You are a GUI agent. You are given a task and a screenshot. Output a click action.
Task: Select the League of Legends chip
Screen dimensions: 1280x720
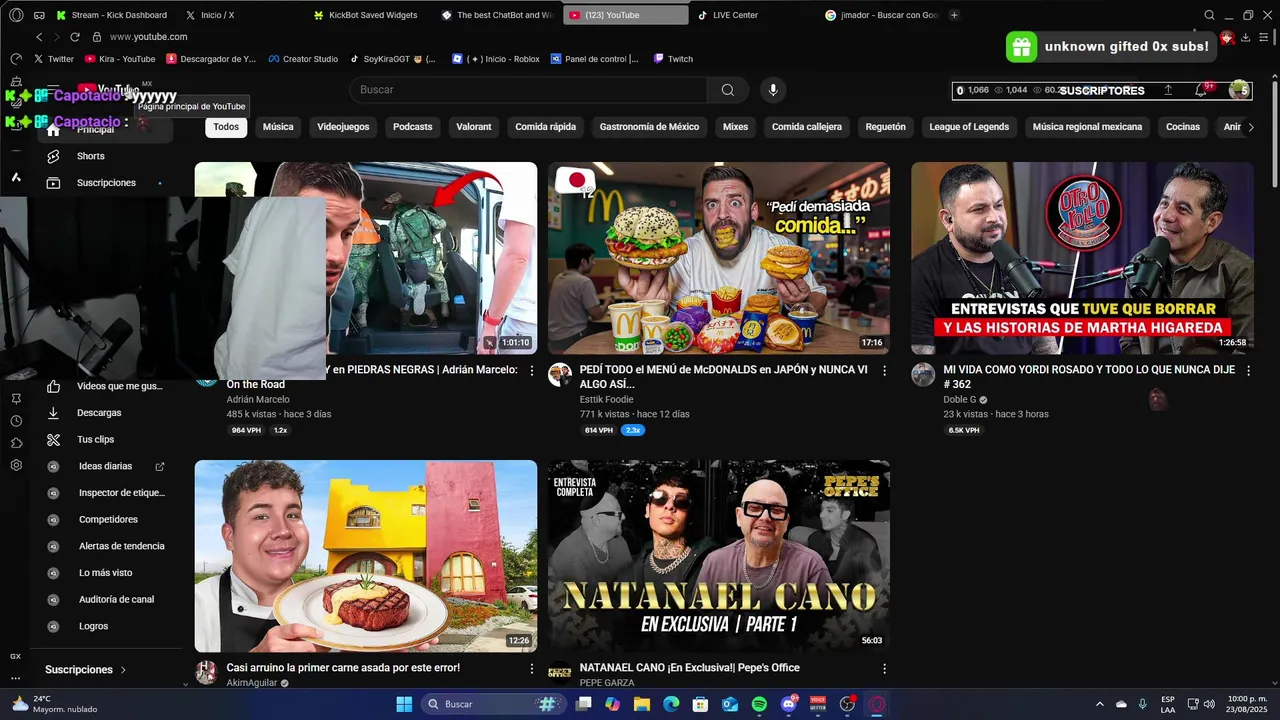coord(969,127)
